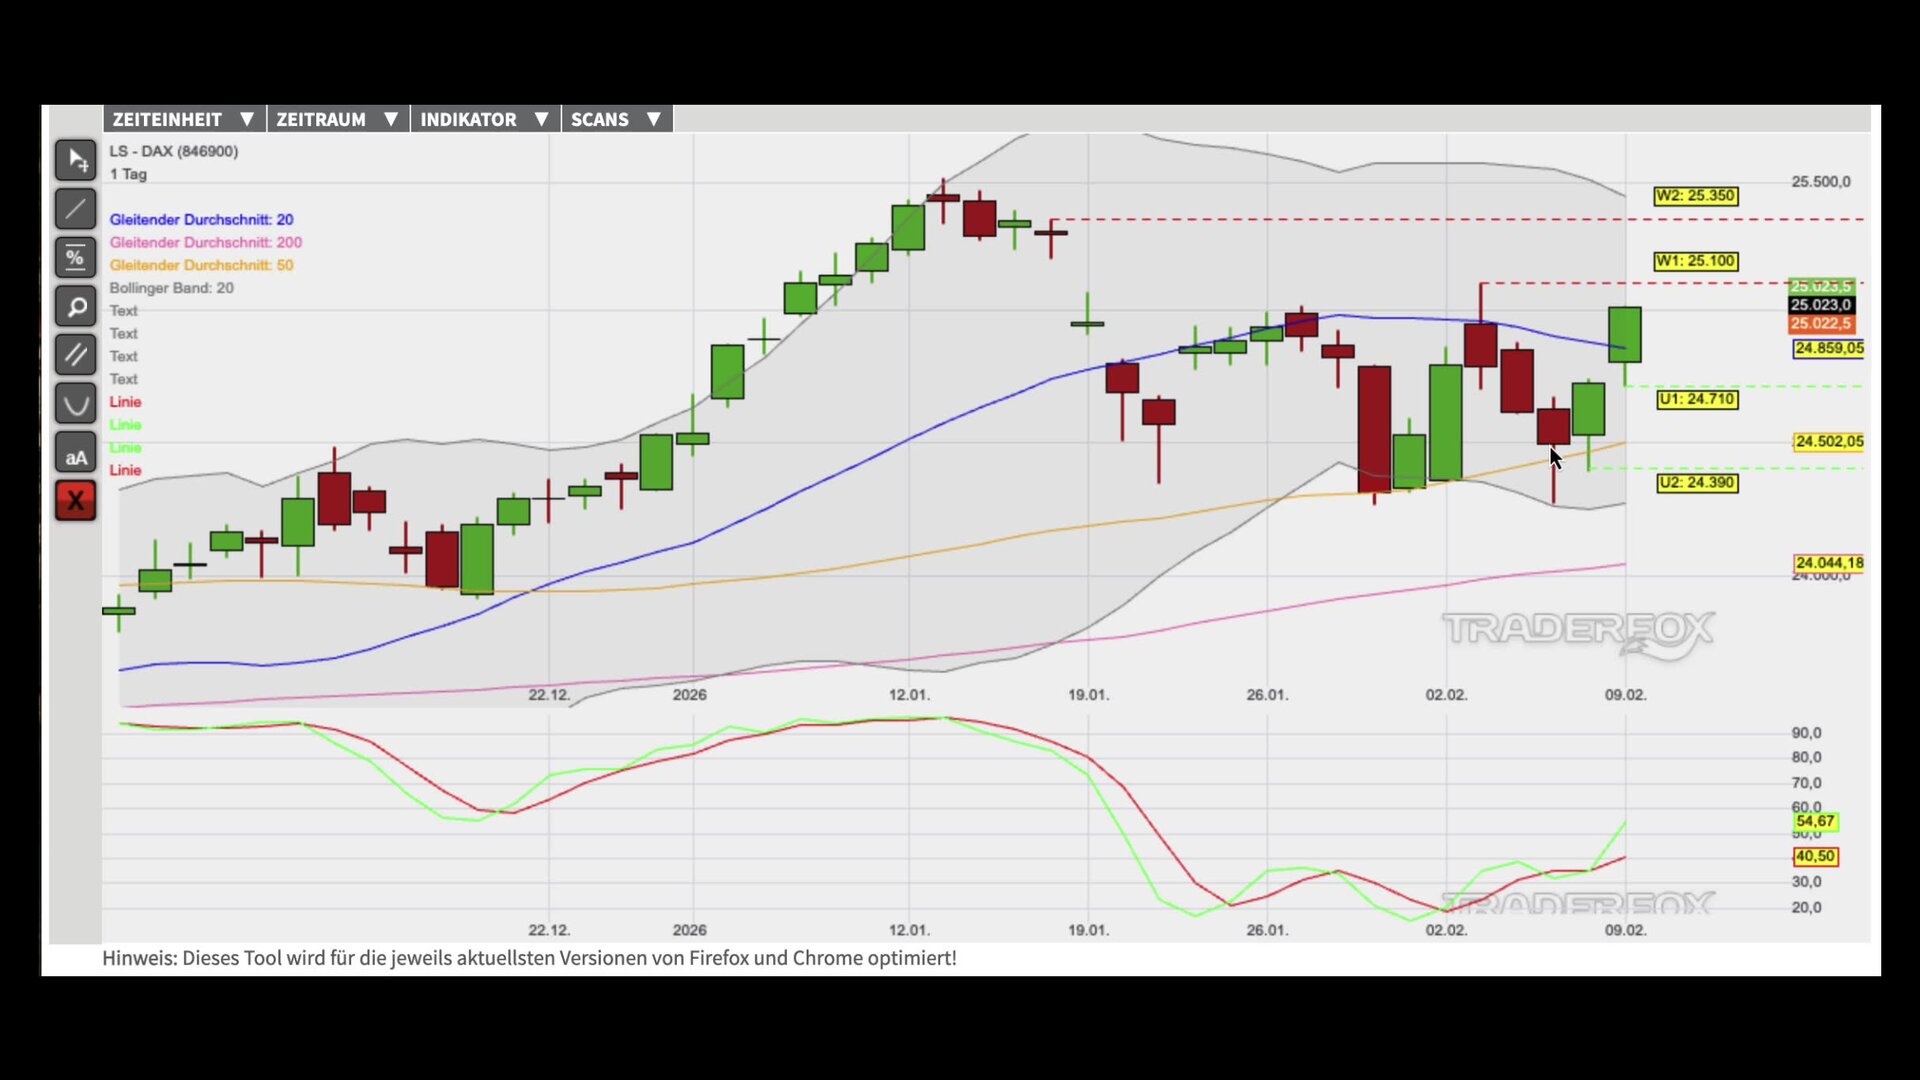
Task: Expand the ZEITRAUM dropdown
Action: [x=337, y=119]
